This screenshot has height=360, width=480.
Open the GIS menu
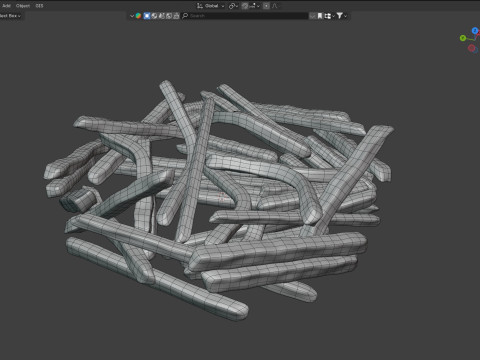tap(39, 6)
